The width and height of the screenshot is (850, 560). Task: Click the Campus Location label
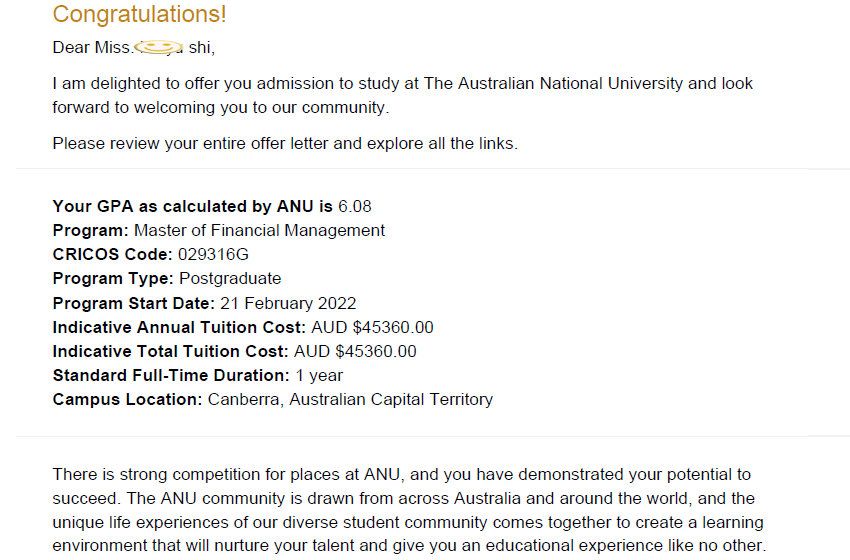[127, 400]
